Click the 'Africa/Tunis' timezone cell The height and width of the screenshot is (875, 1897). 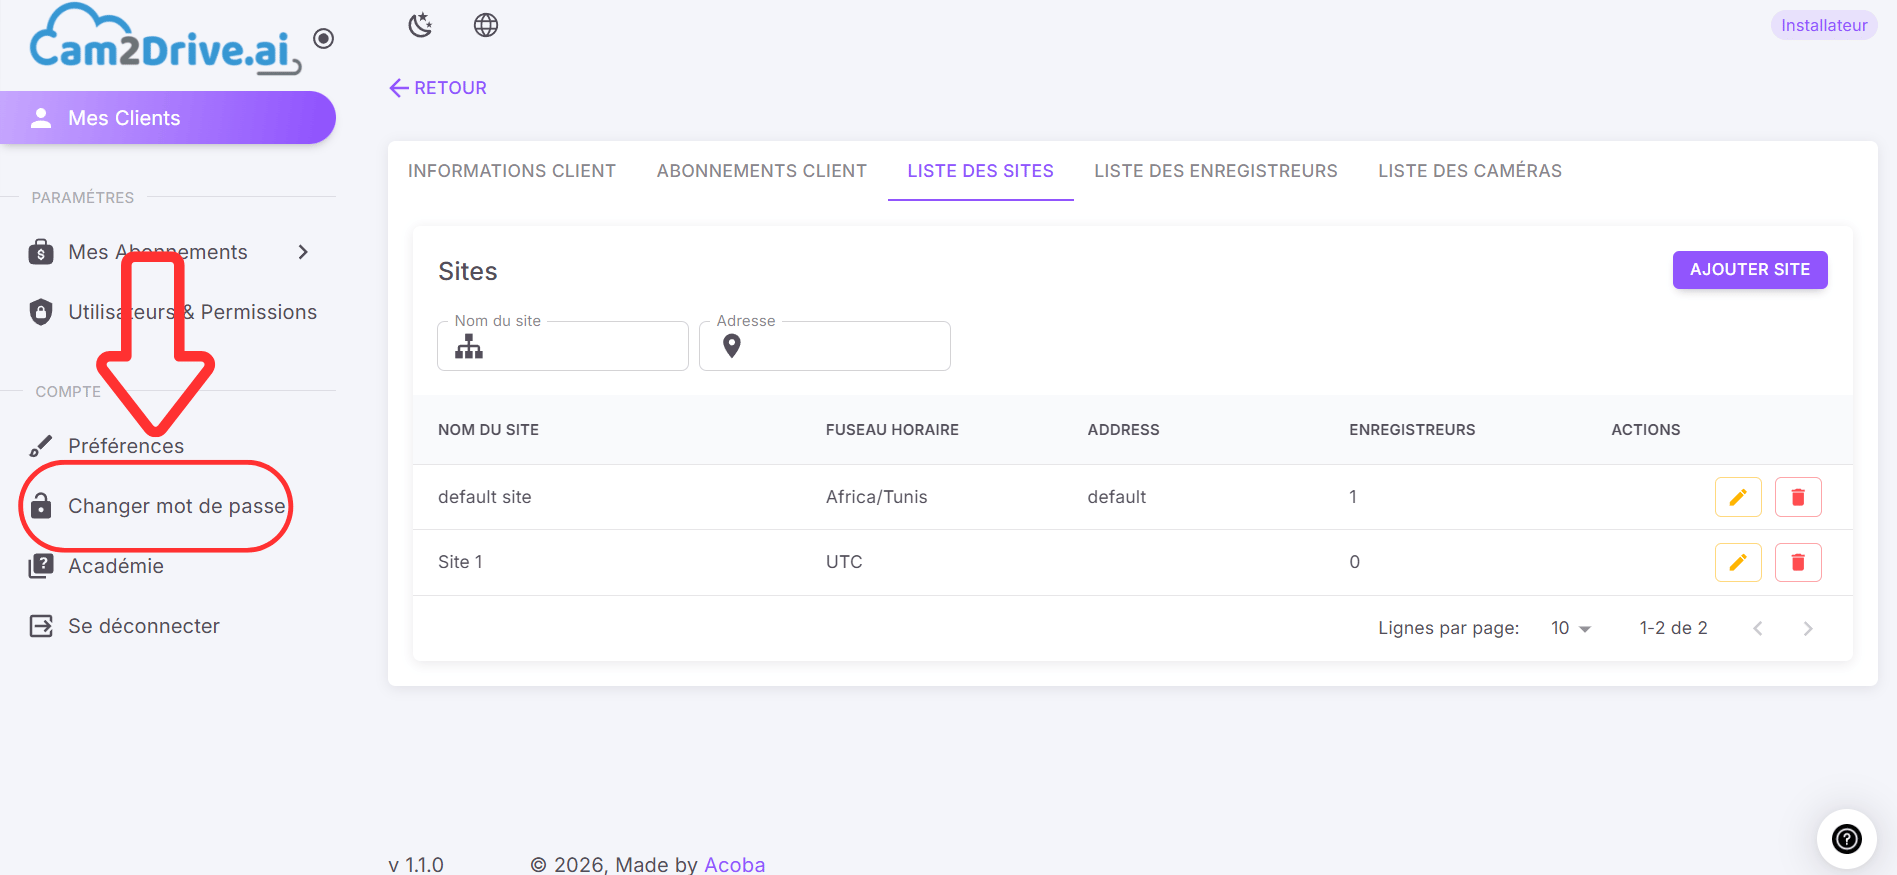(877, 497)
